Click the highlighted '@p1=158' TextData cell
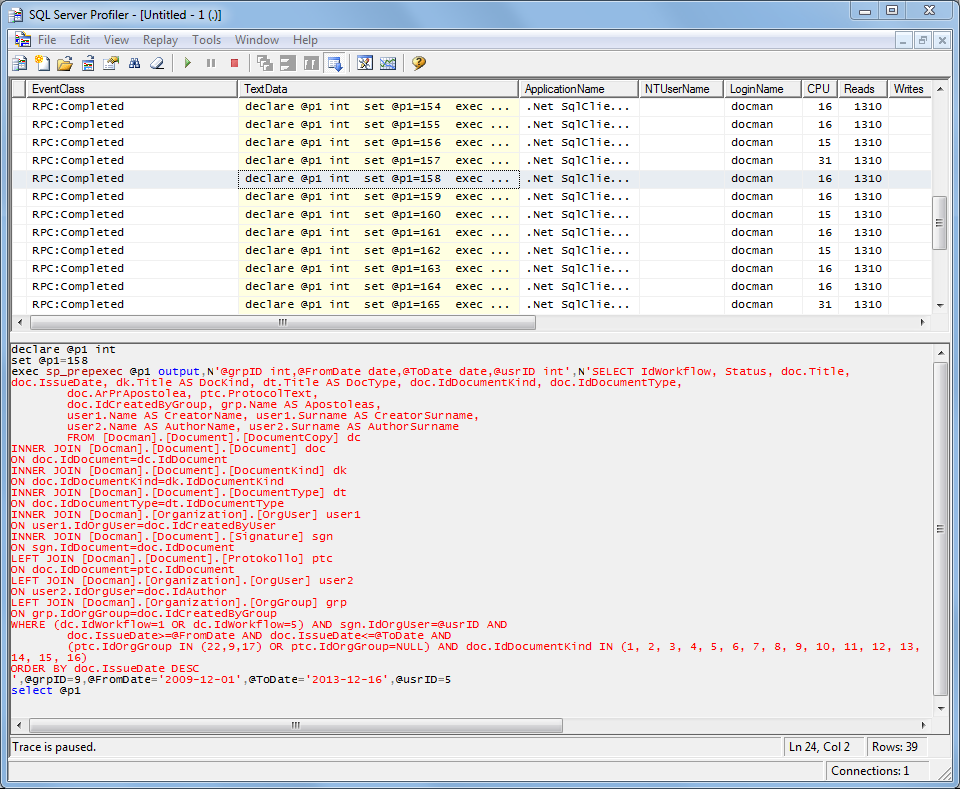Screen dimensions: 960x789 tap(378, 179)
